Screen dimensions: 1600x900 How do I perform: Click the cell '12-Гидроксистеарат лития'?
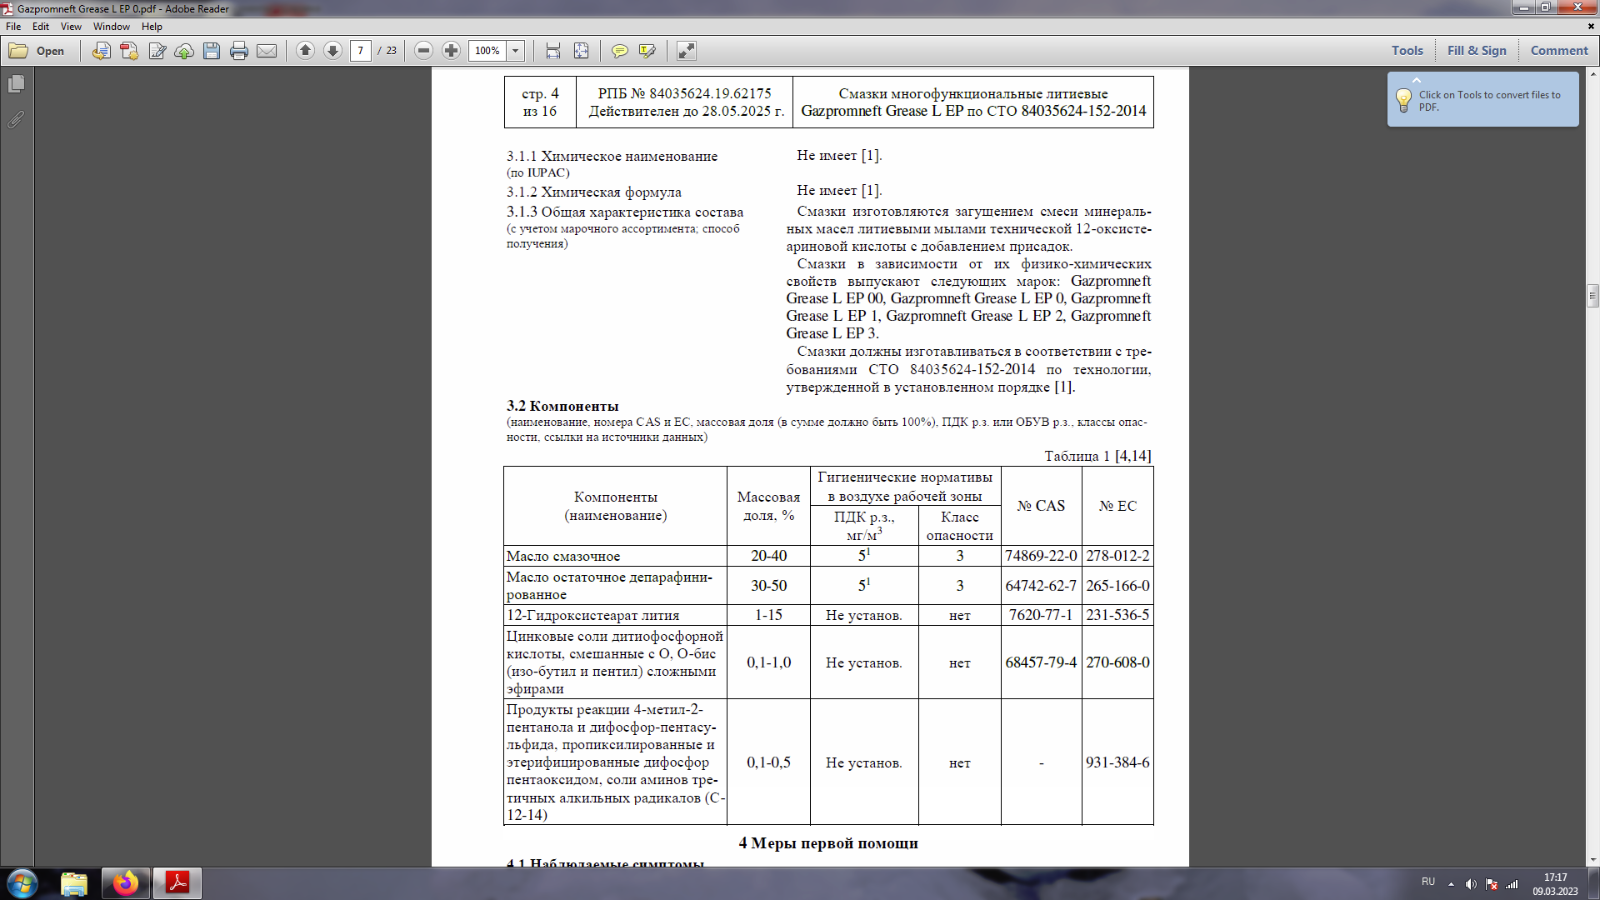click(615, 615)
